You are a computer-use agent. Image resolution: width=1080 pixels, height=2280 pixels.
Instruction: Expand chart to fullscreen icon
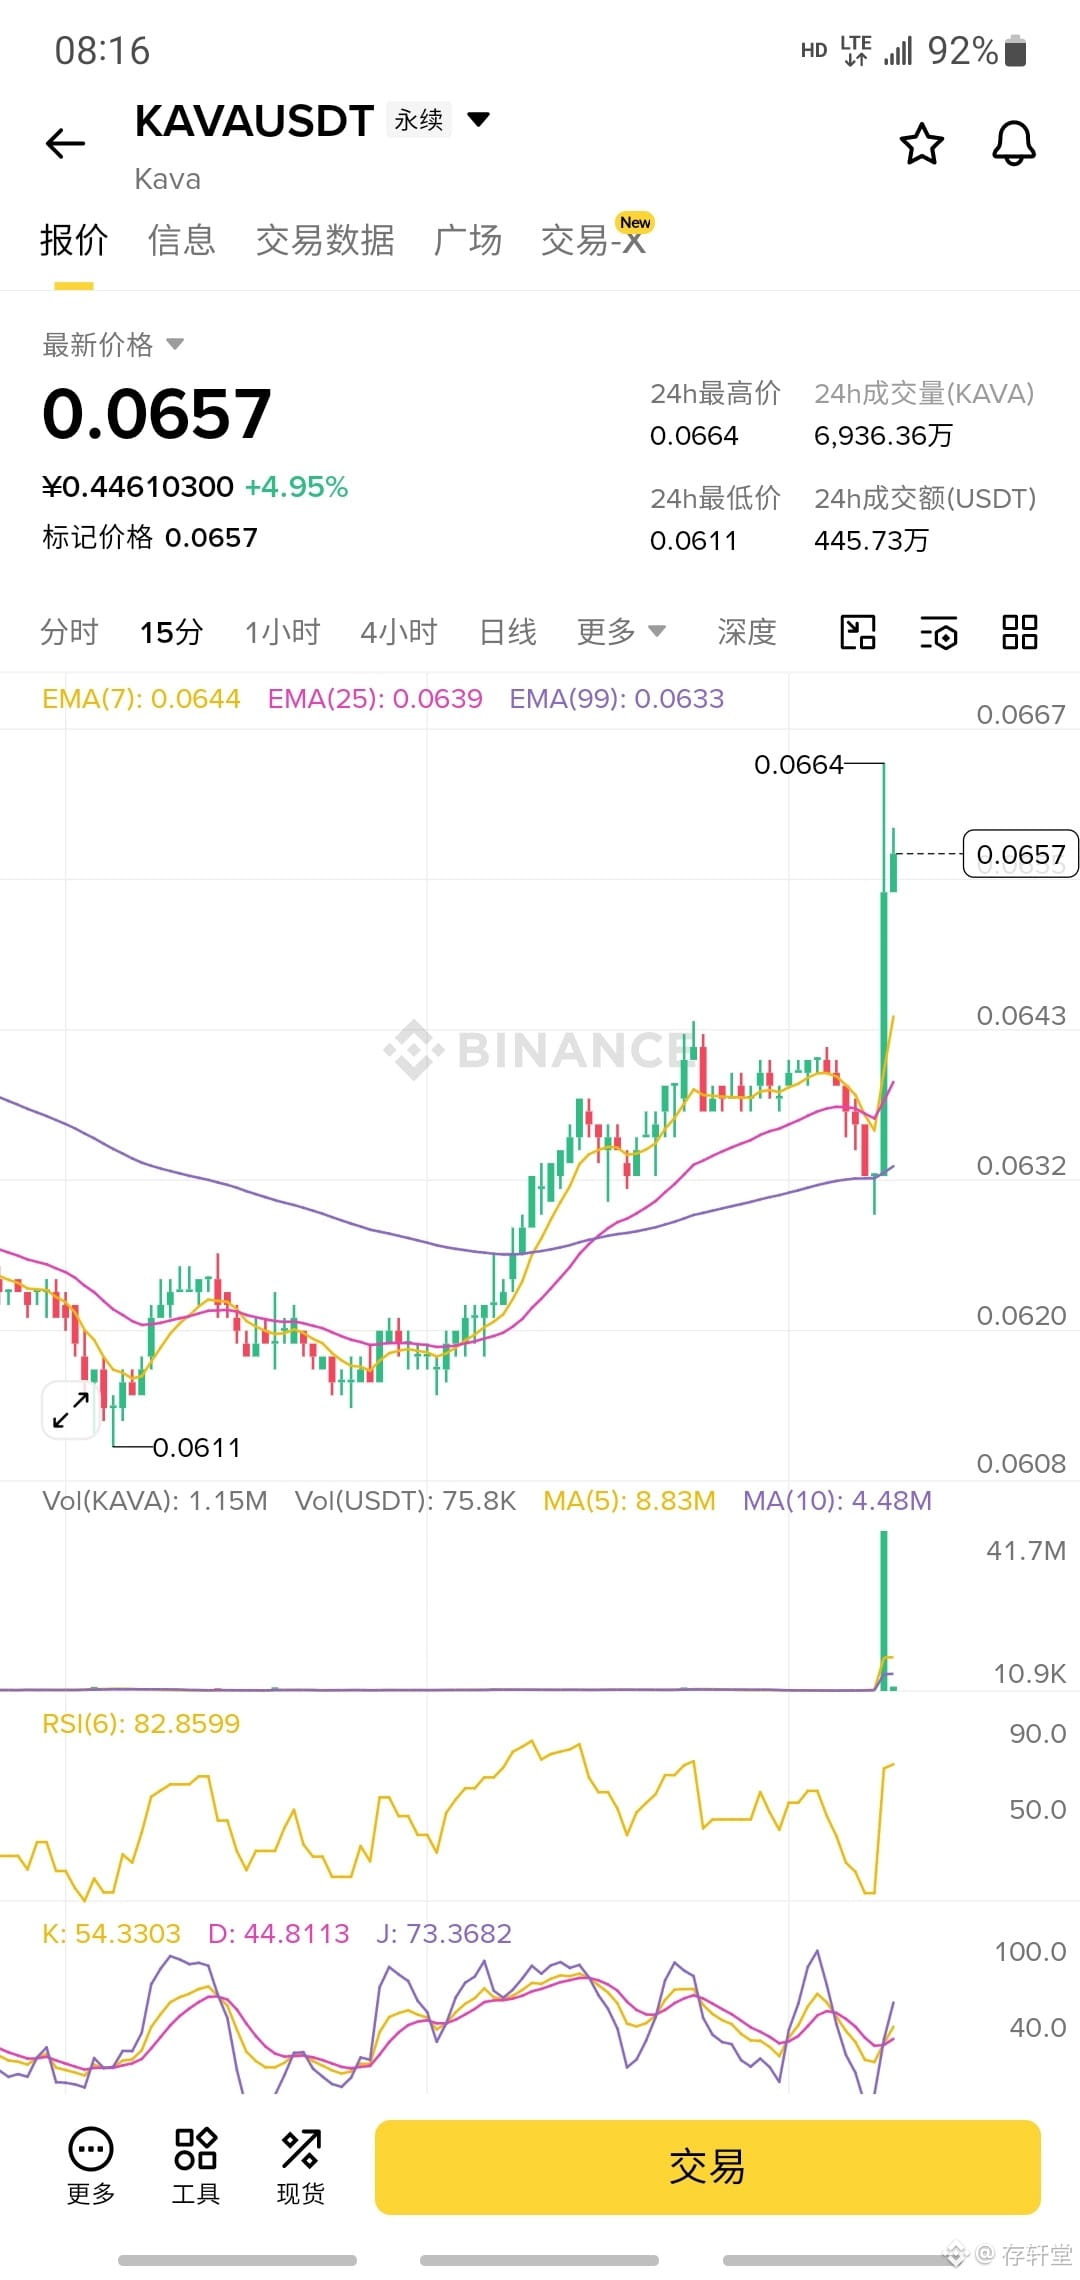[70, 1410]
